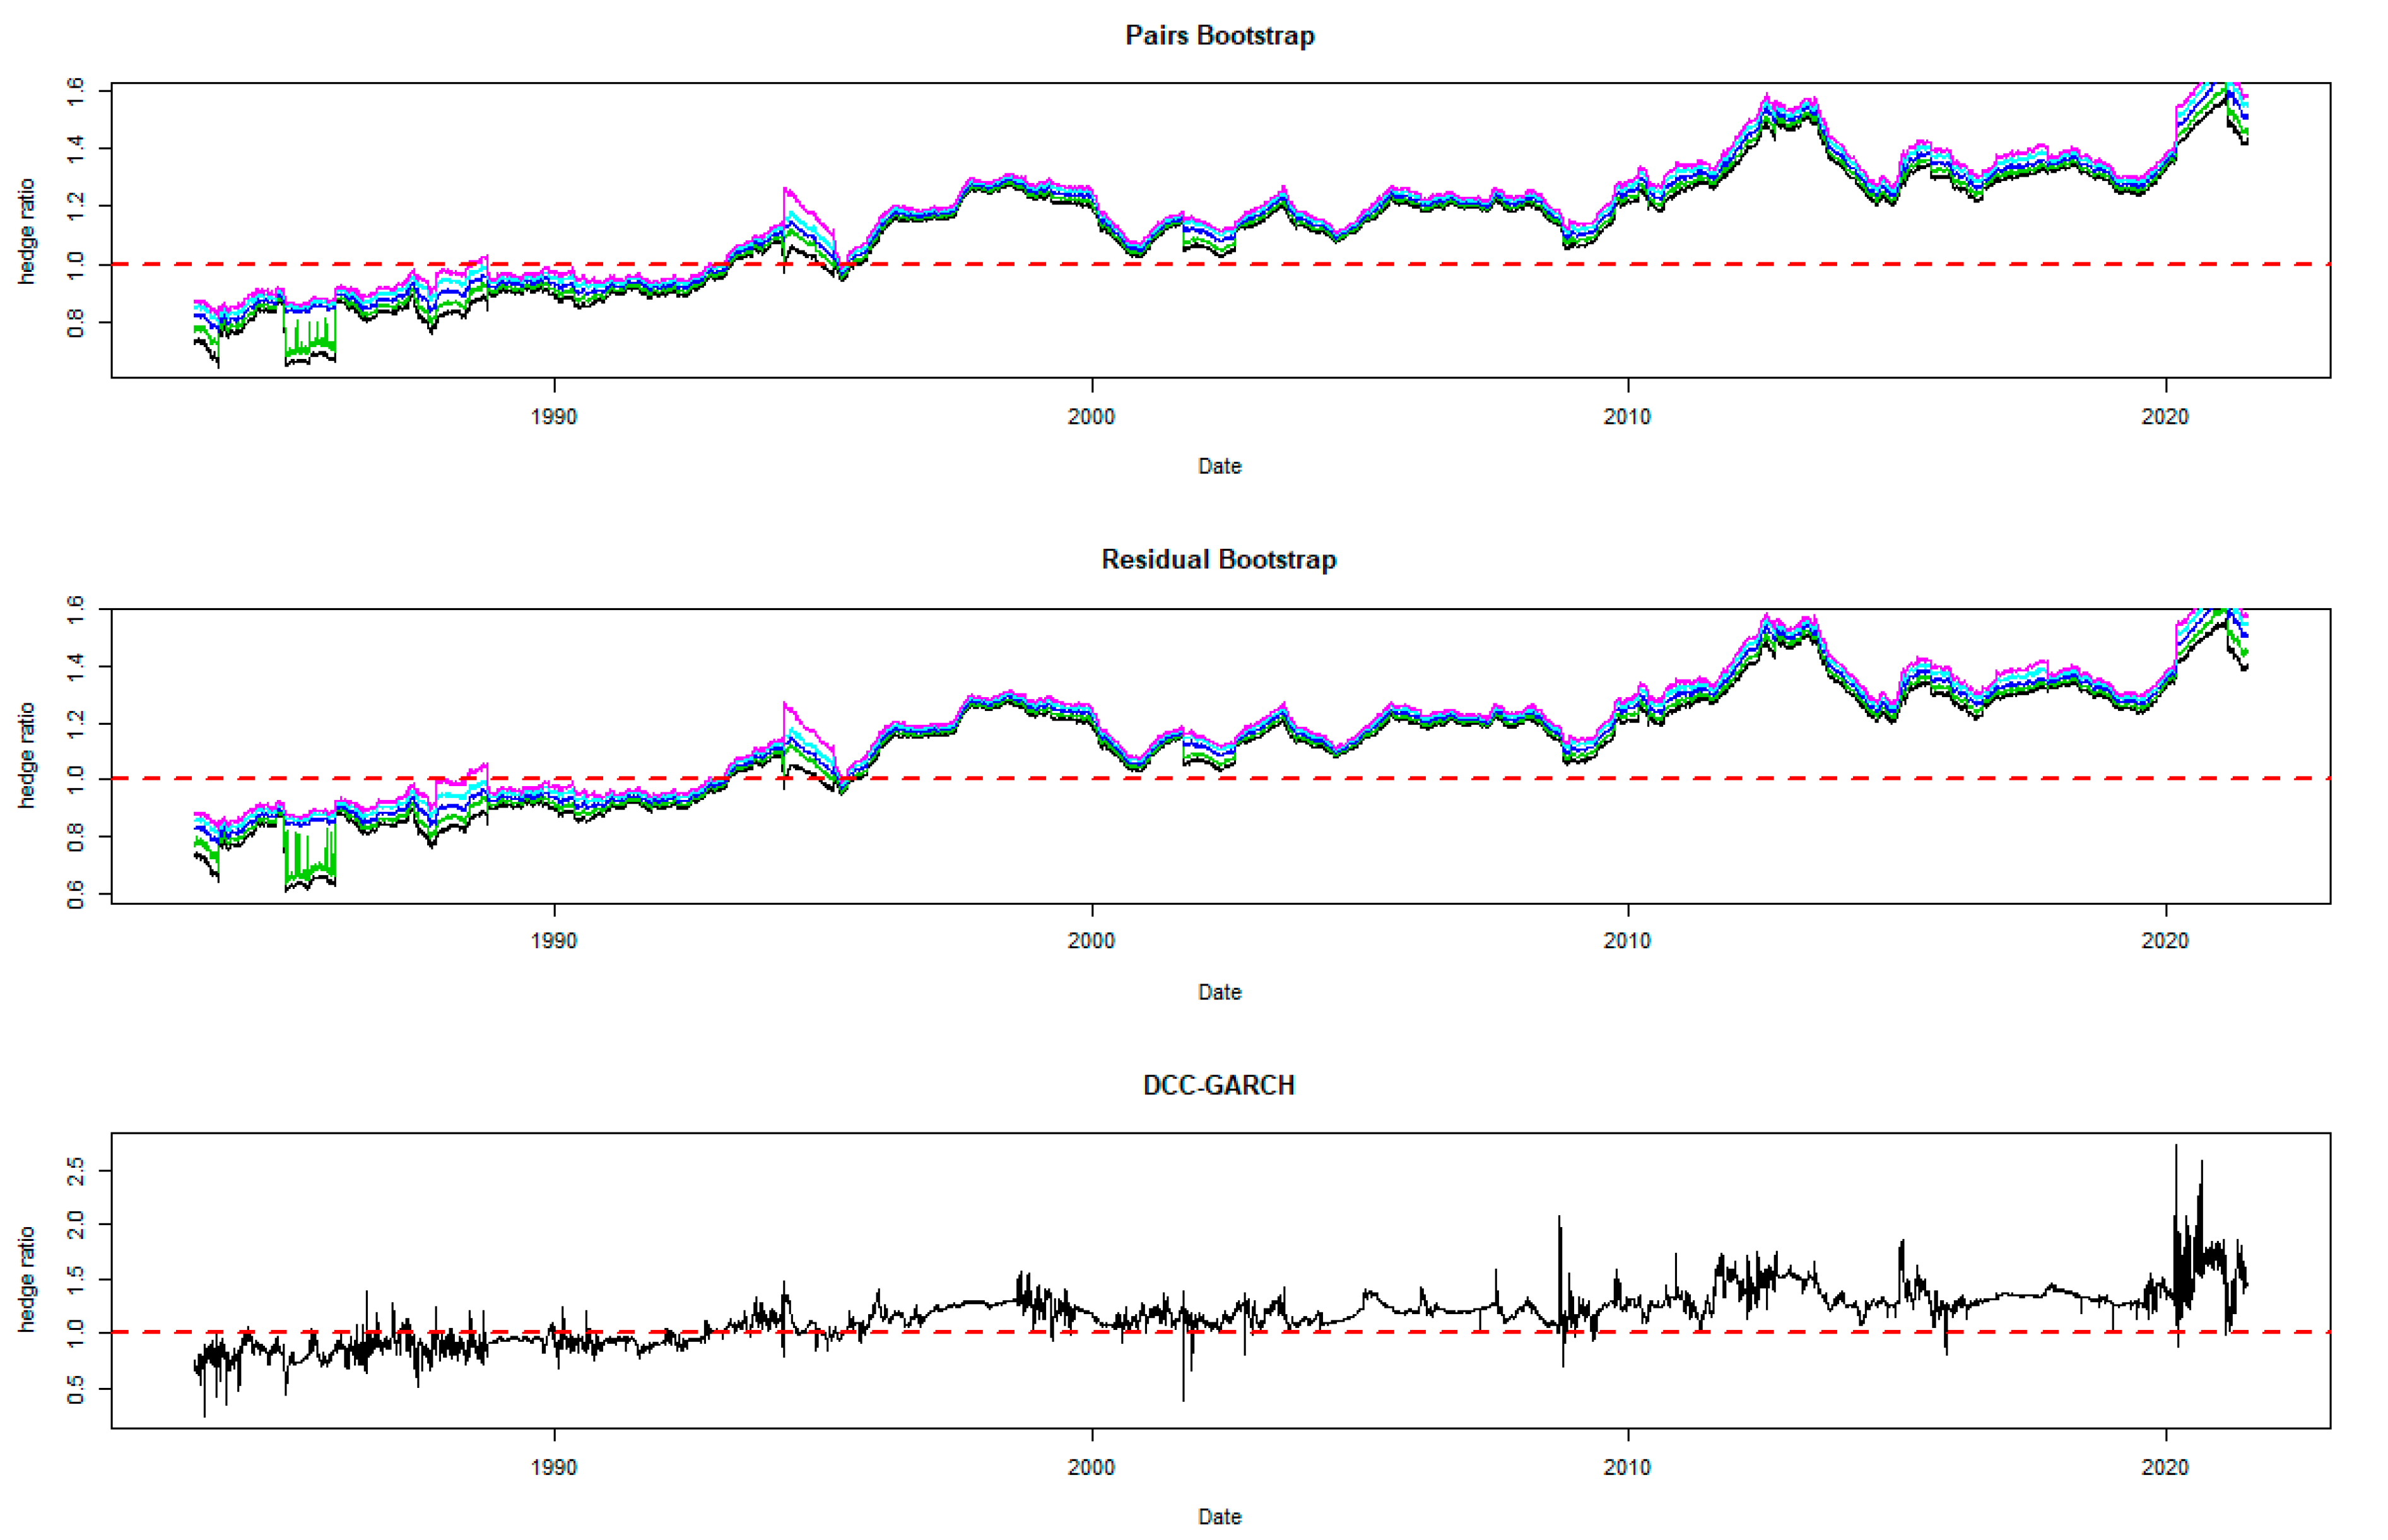The width and height of the screenshot is (2388, 1540).
Task: Click the Date axis label under Pairs Bootstrap
Action: click(1219, 467)
